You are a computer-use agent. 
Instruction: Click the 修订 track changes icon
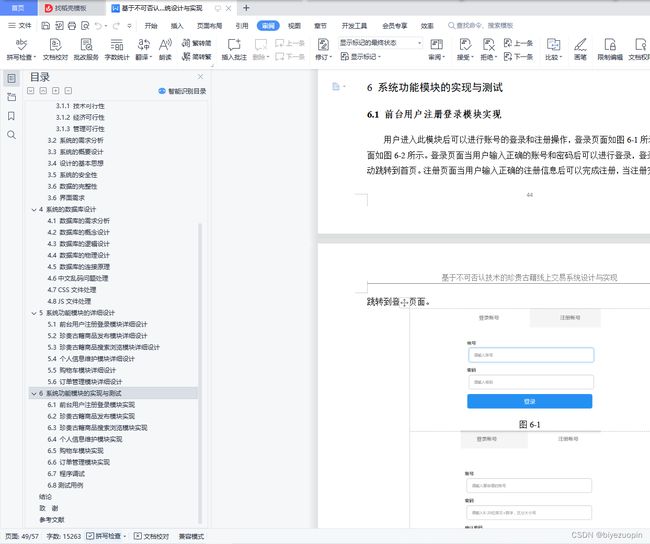click(323, 44)
